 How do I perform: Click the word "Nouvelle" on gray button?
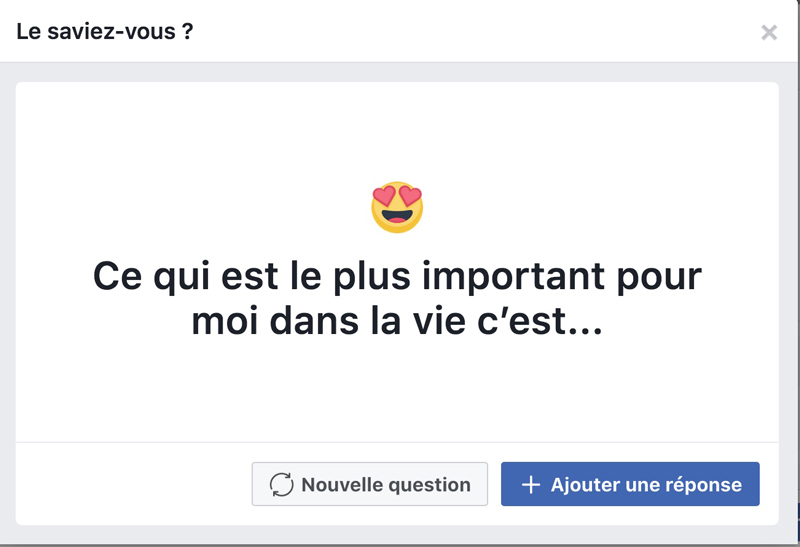click(x=343, y=485)
